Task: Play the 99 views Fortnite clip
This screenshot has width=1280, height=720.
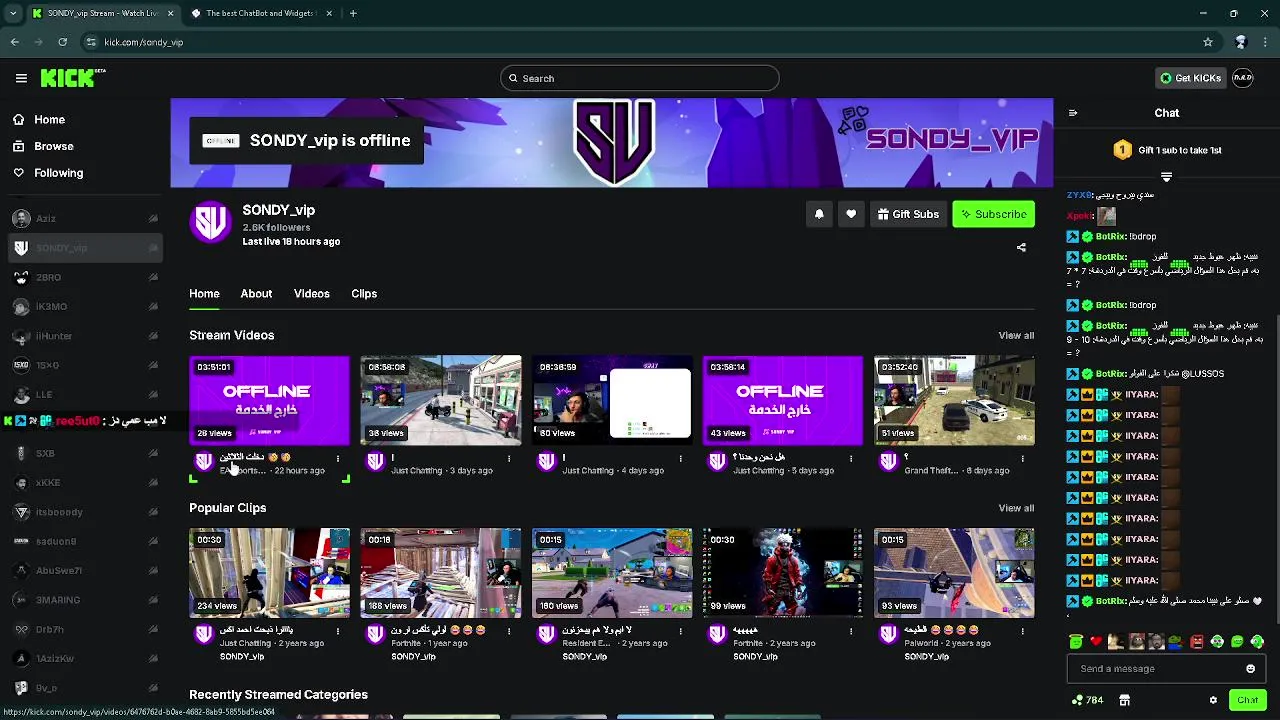Action: click(x=783, y=573)
